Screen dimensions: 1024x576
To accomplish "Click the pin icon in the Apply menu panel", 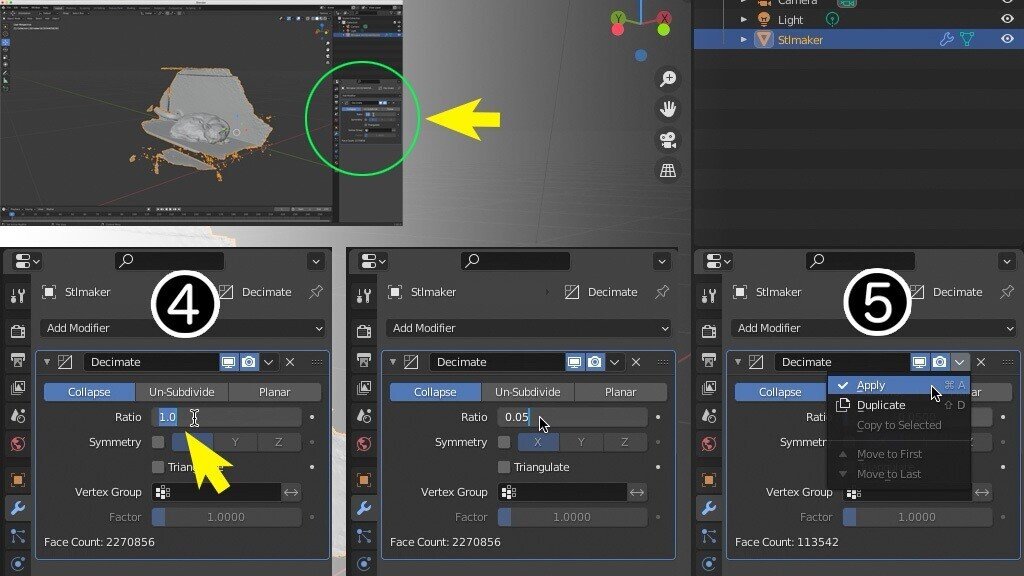I will click(x=1006, y=291).
